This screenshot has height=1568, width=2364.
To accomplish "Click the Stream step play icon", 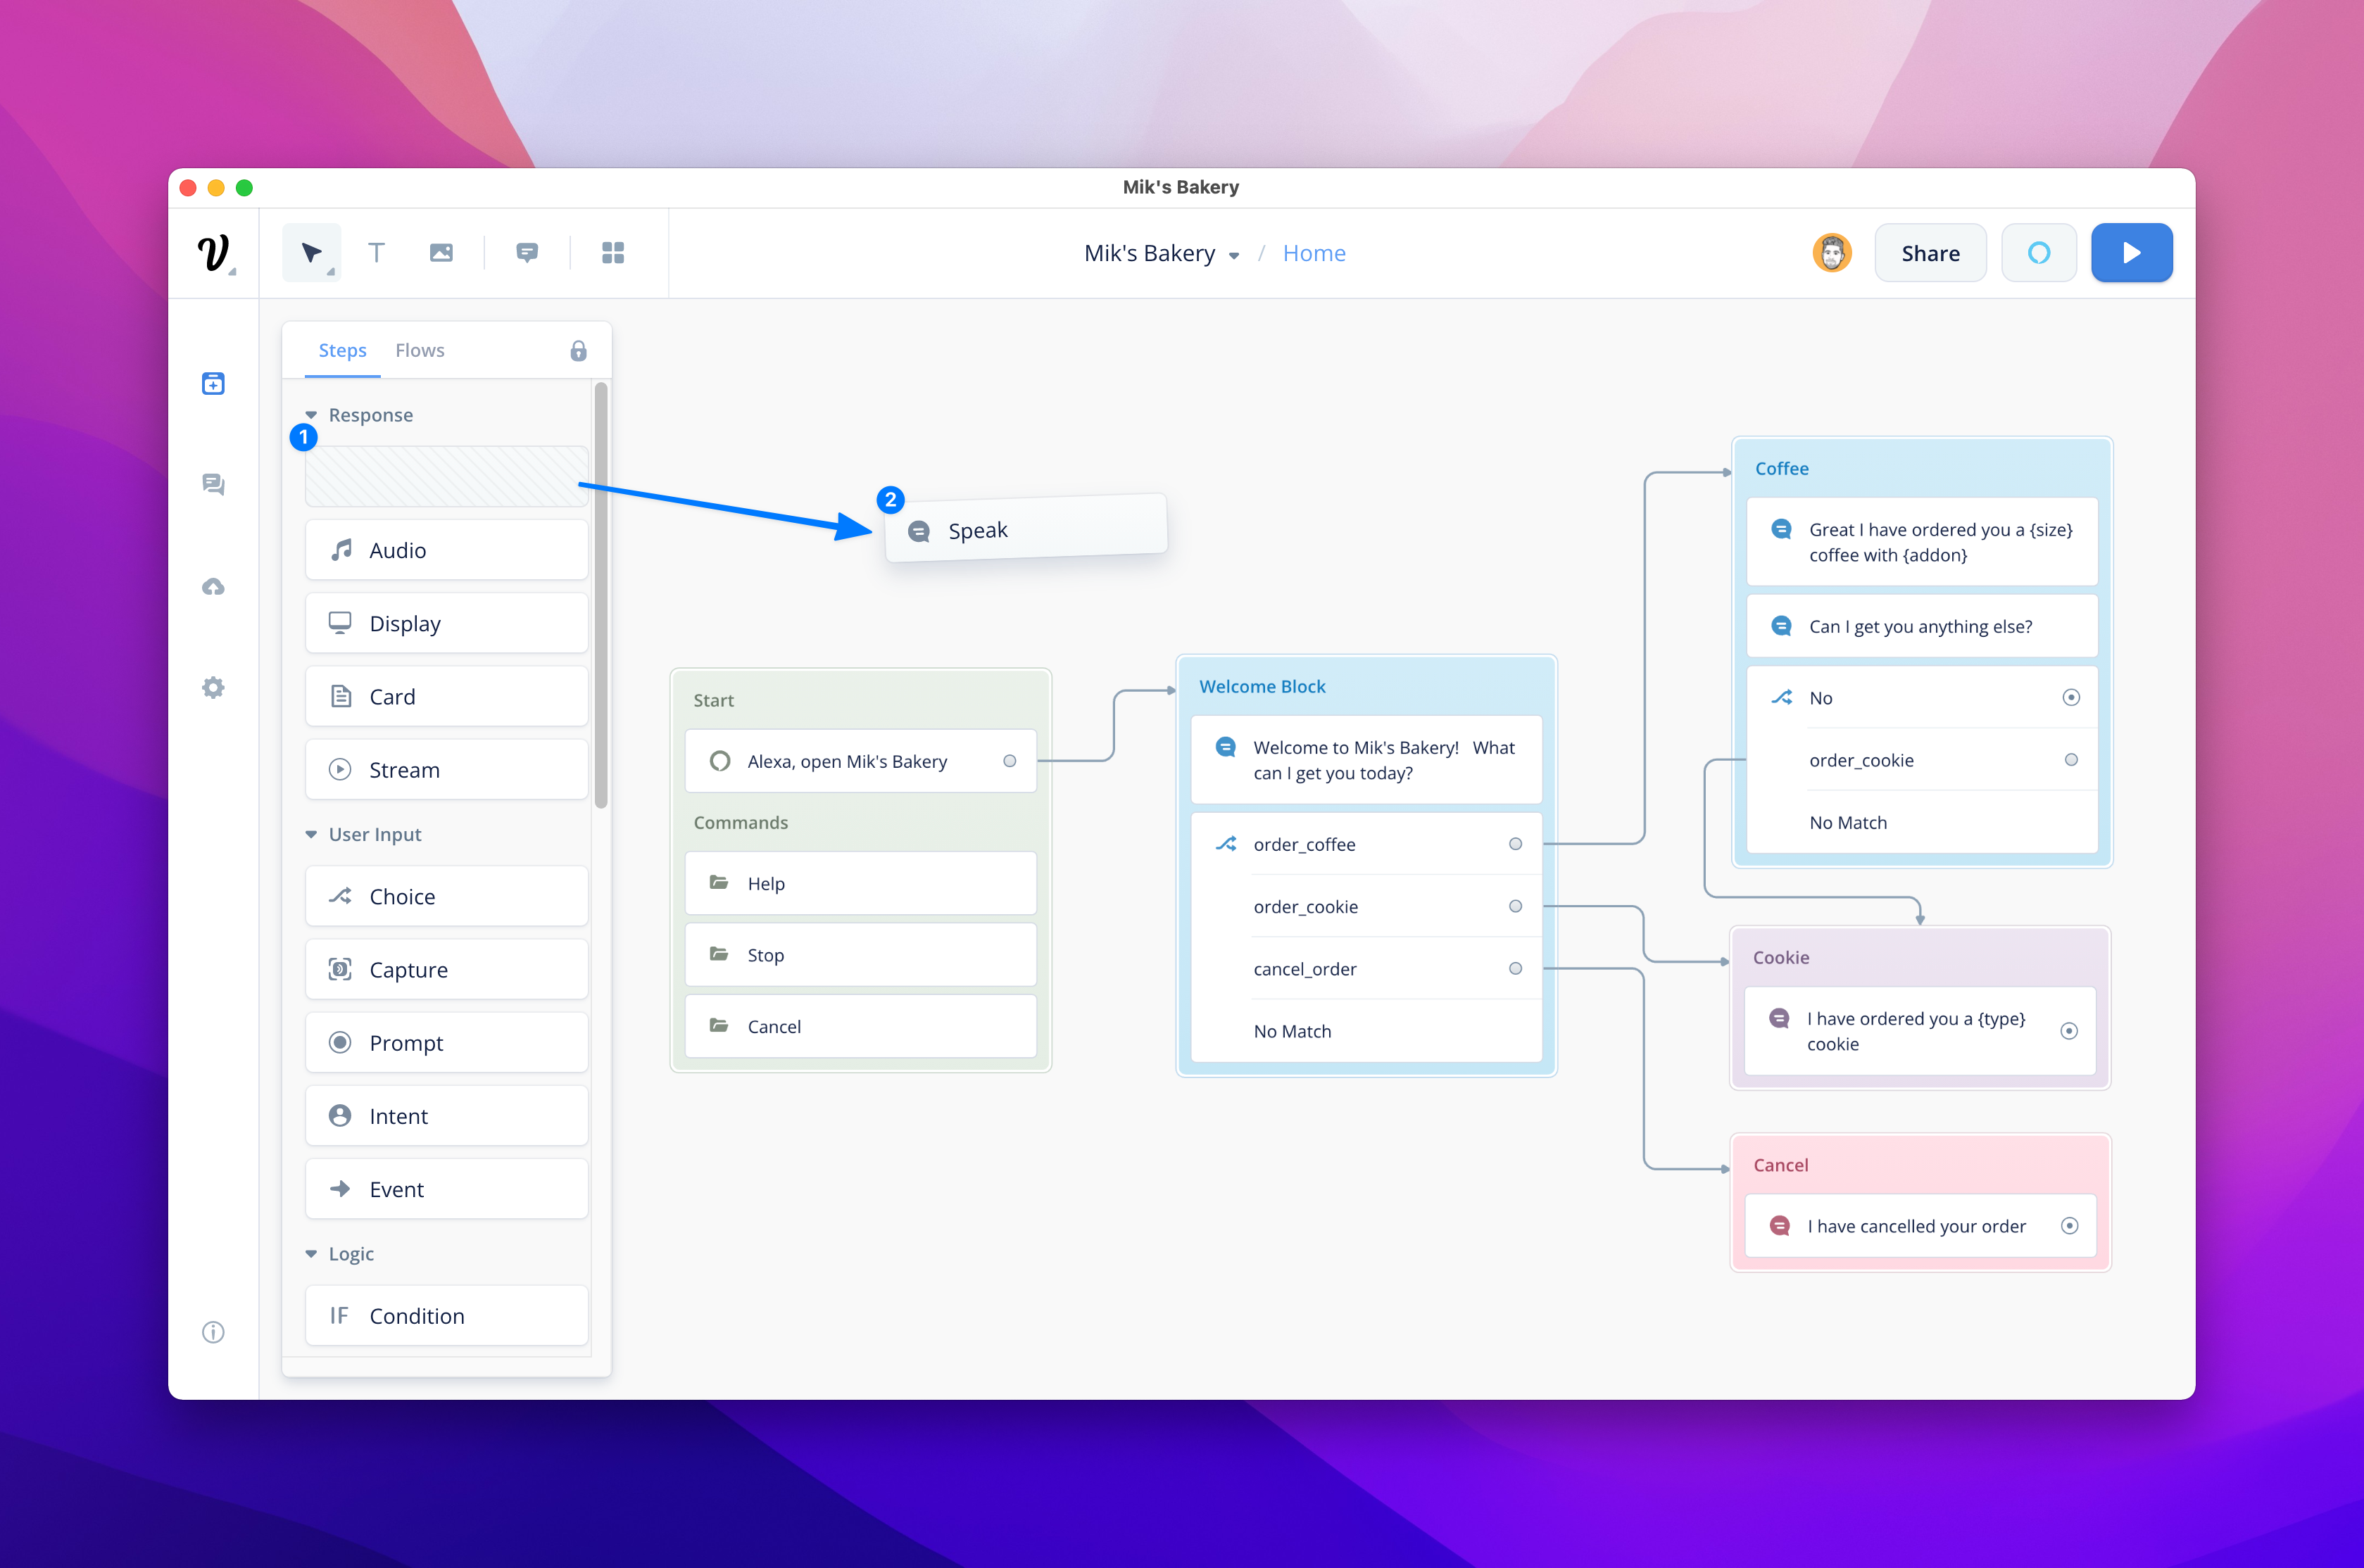I will coord(340,769).
